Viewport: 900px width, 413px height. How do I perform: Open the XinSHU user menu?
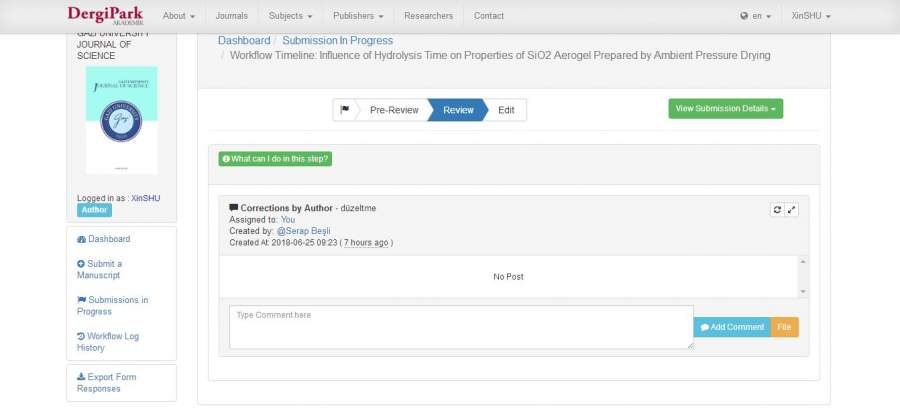[811, 16]
